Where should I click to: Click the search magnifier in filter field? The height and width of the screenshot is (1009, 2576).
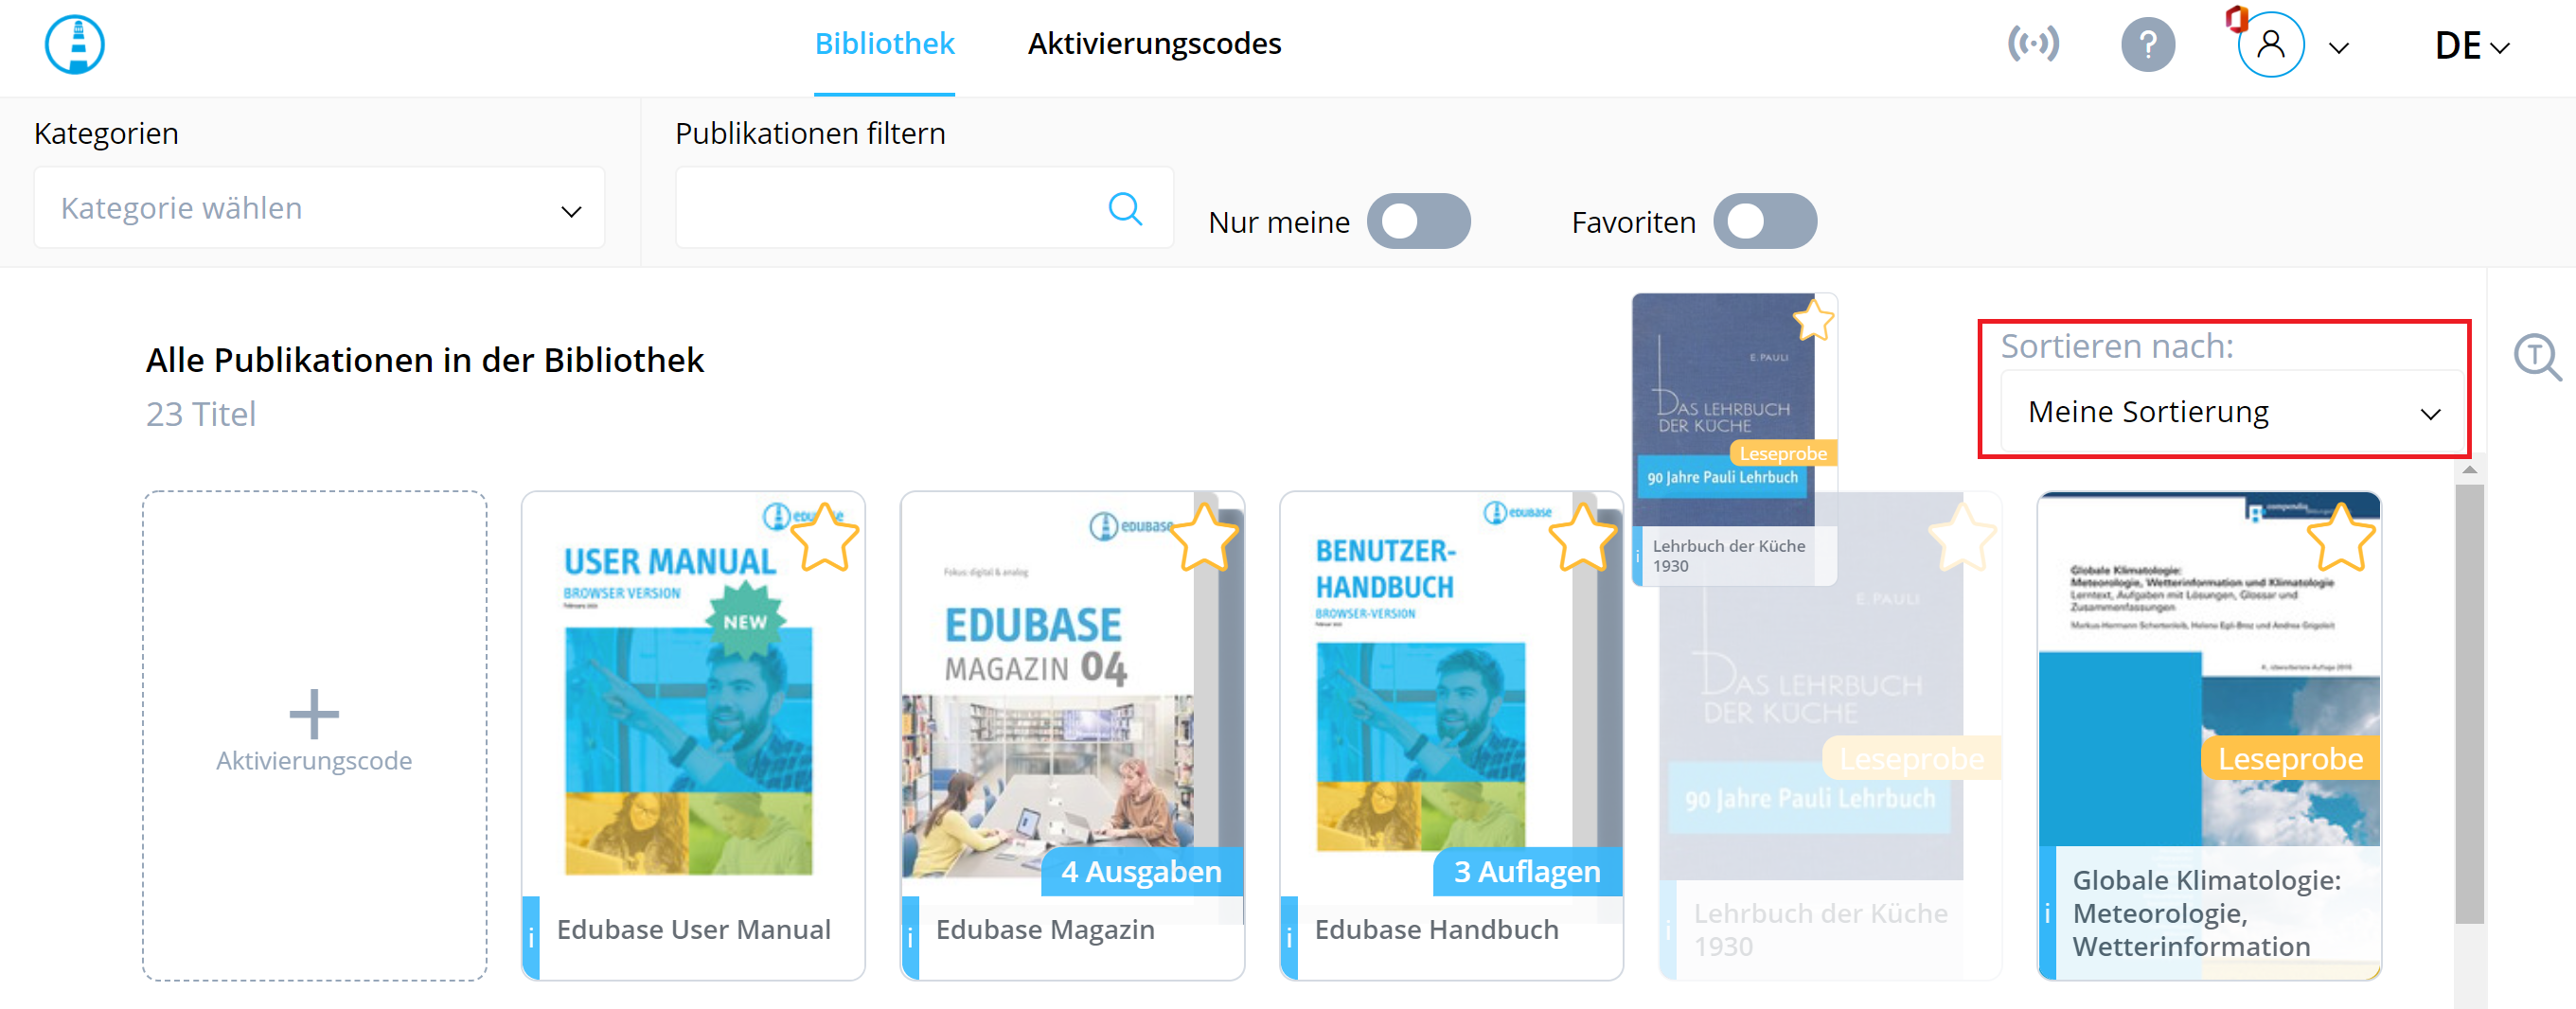click(x=1125, y=208)
